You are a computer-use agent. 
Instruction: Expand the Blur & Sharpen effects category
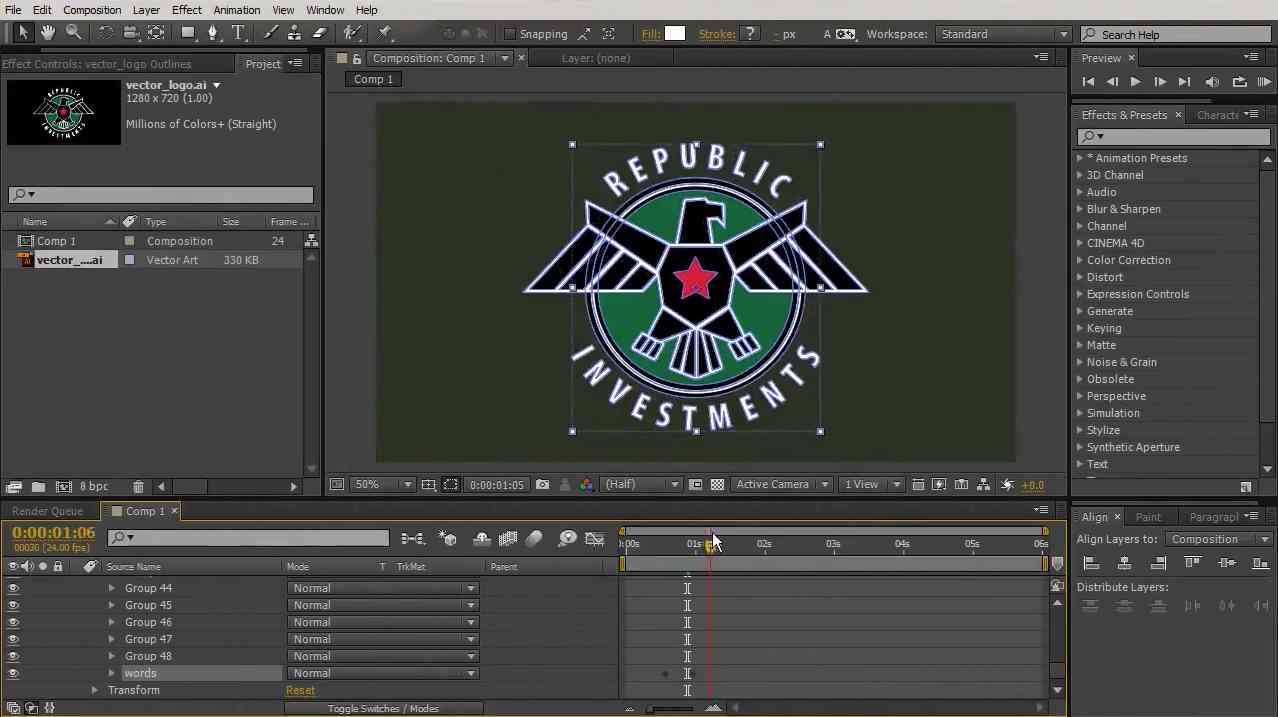coord(1080,209)
